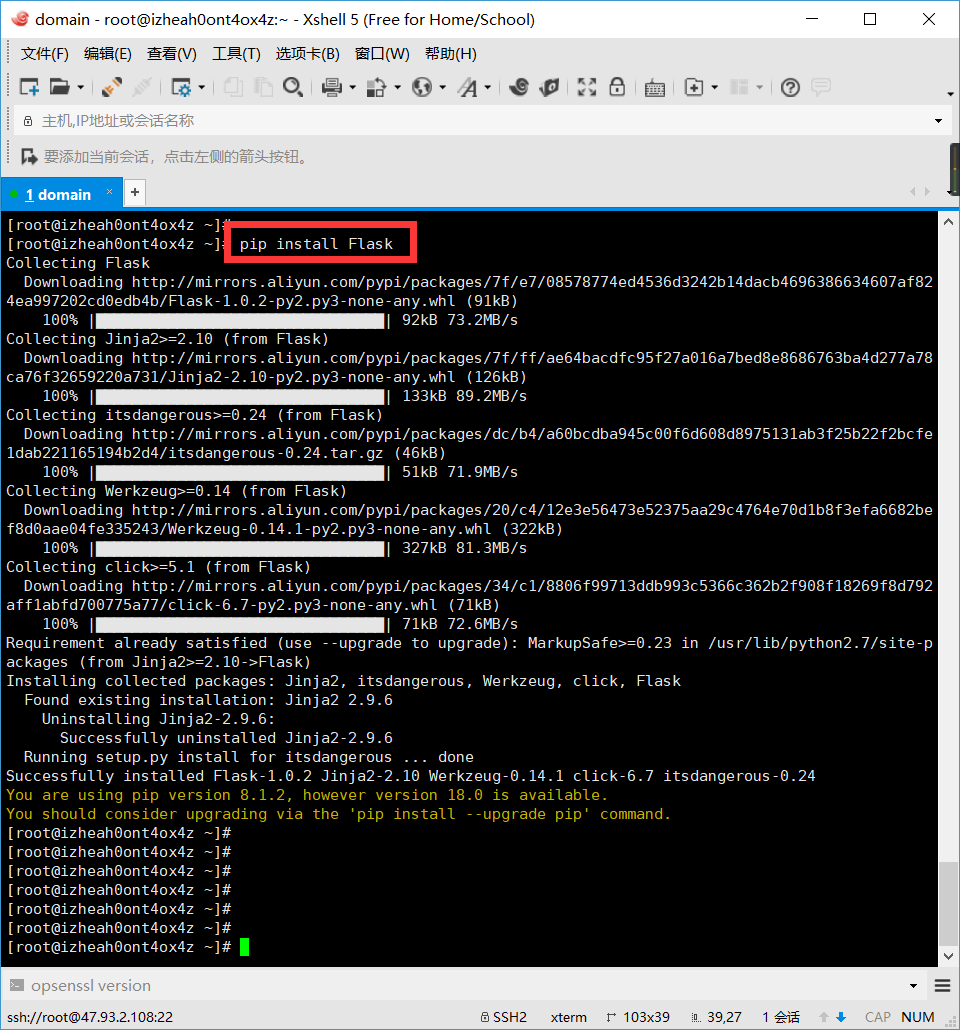
Task: Expand the New Tab toolbar dropdown arrow
Action: pos(715,87)
